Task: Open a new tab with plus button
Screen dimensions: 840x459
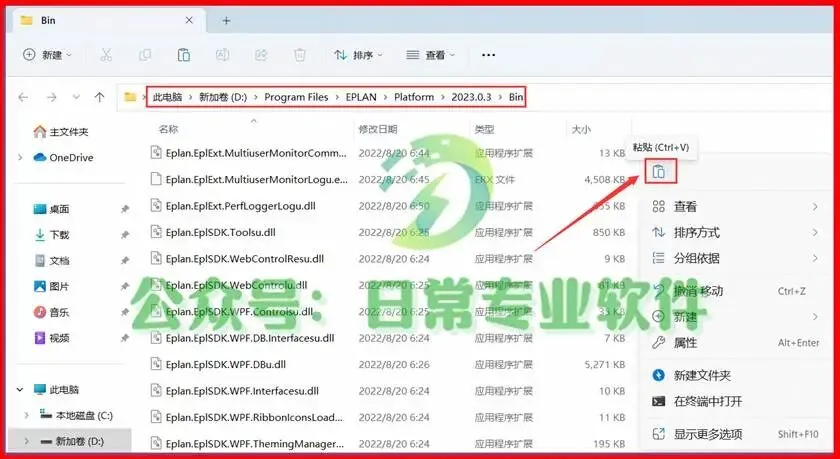Action: point(226,21)
